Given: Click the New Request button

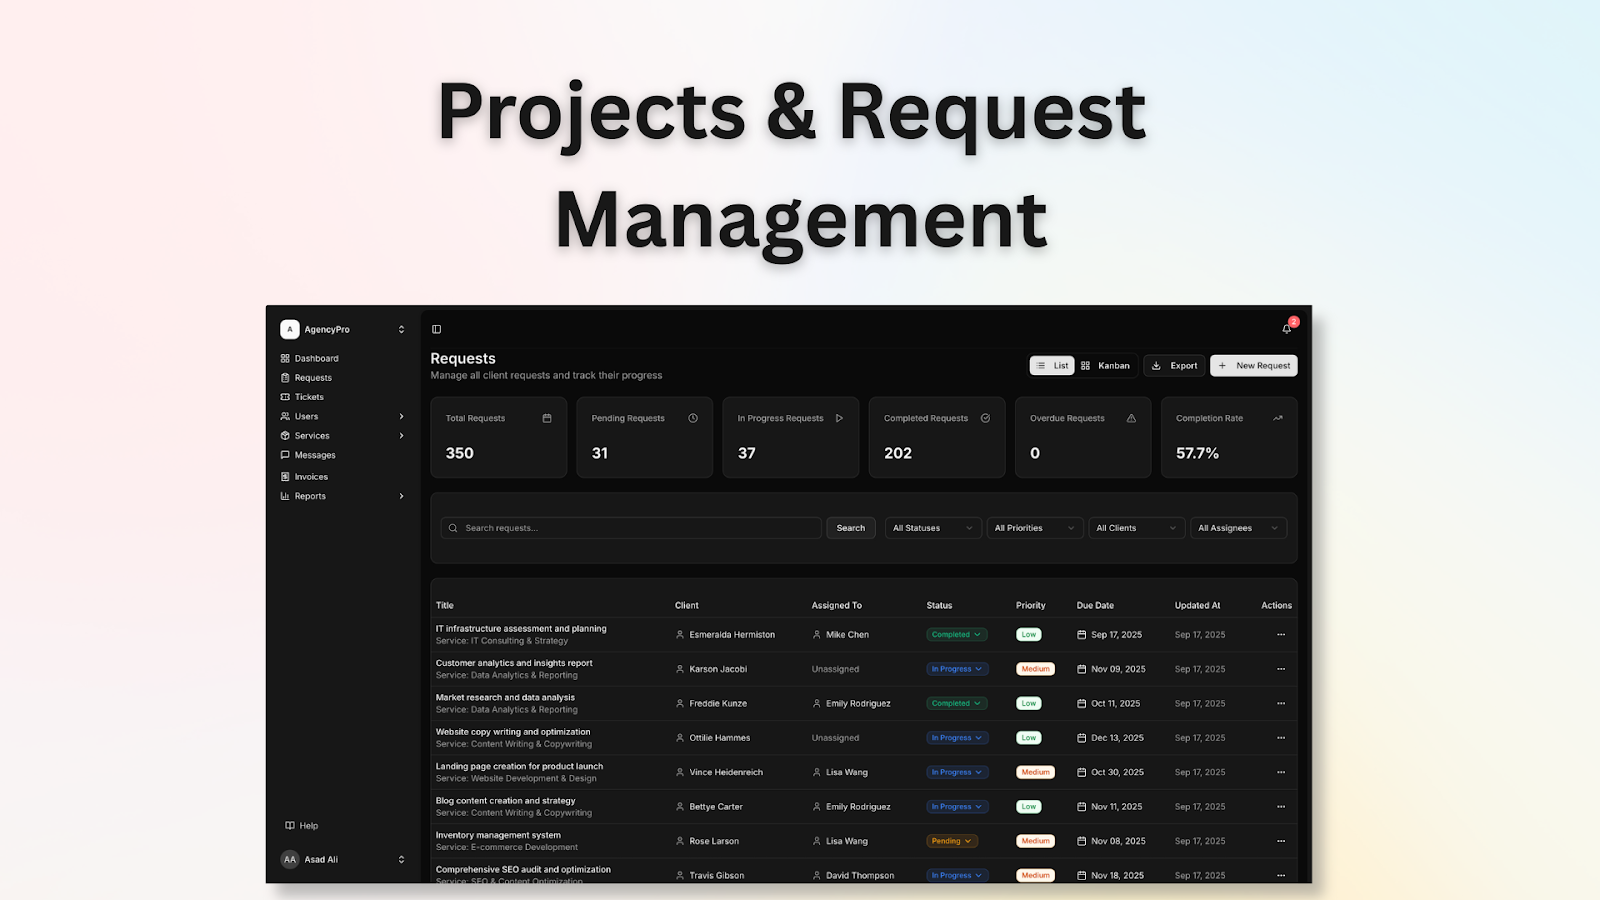Looking at the screenshot, I should (1253, 365).
